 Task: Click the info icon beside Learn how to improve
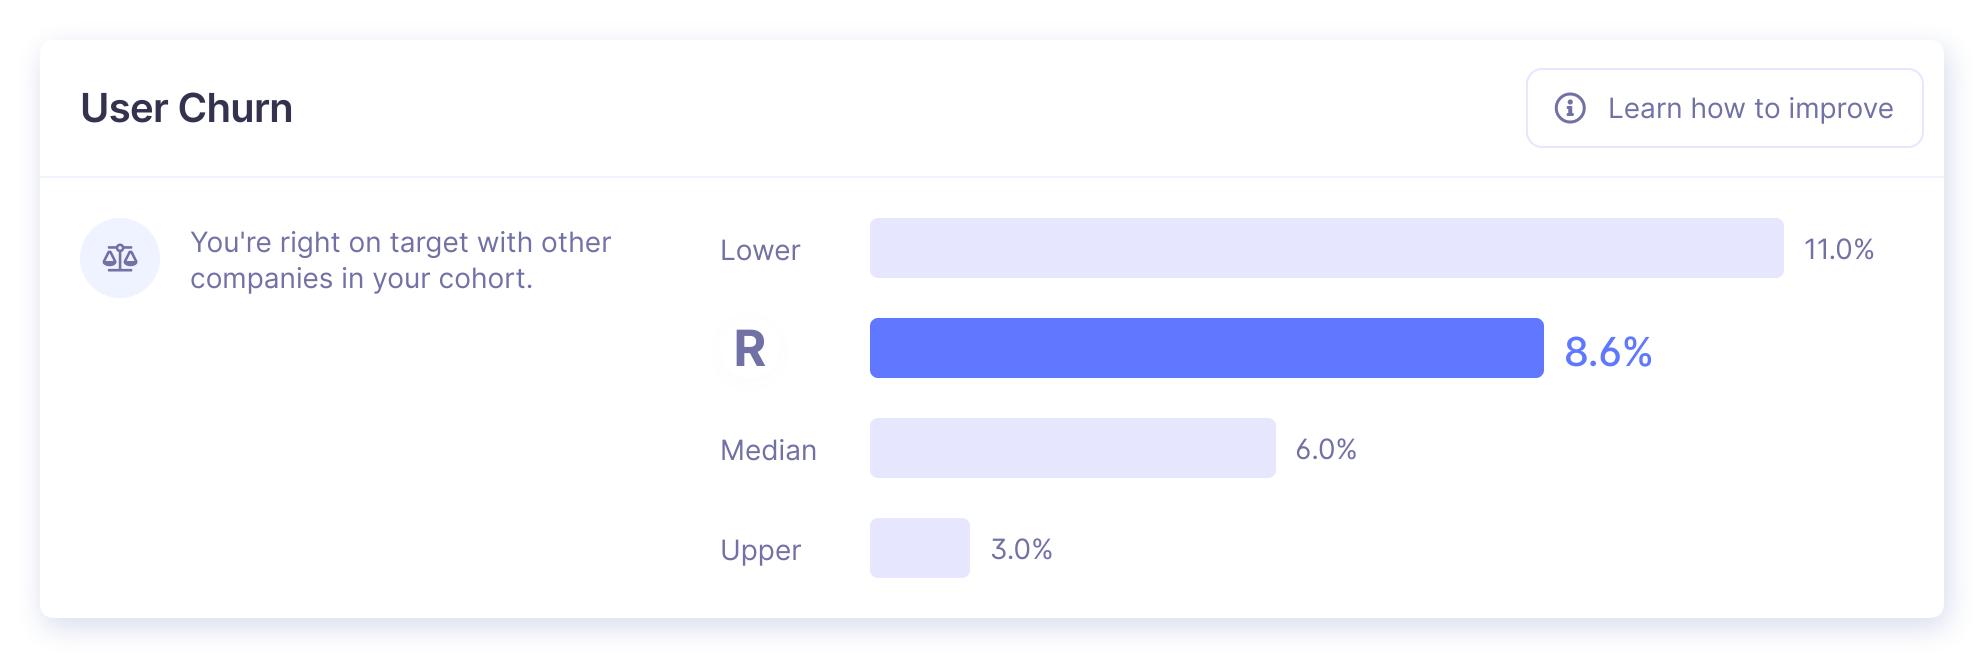[x=1570, y=108]
